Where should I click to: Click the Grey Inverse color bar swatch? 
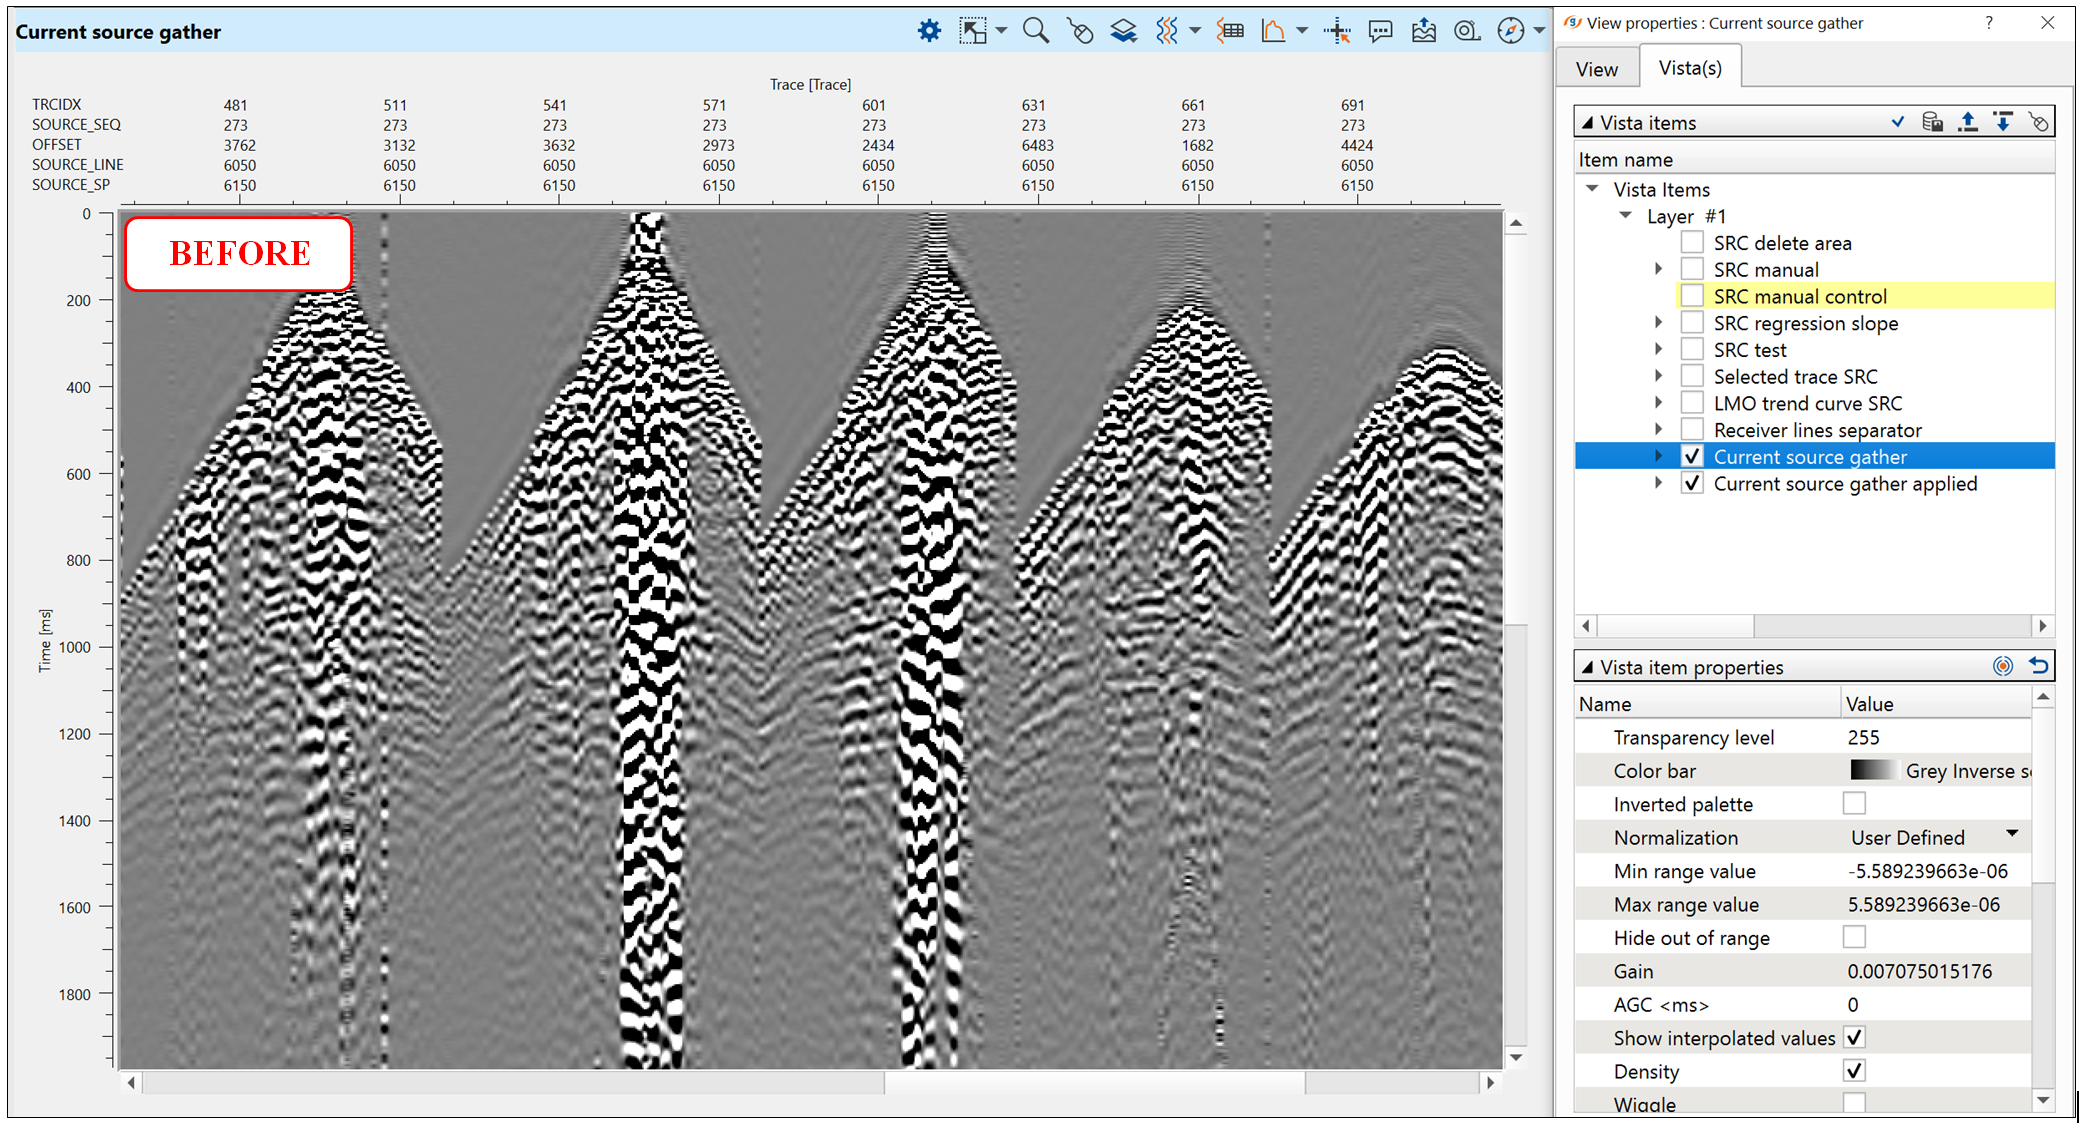[1872, 771]
